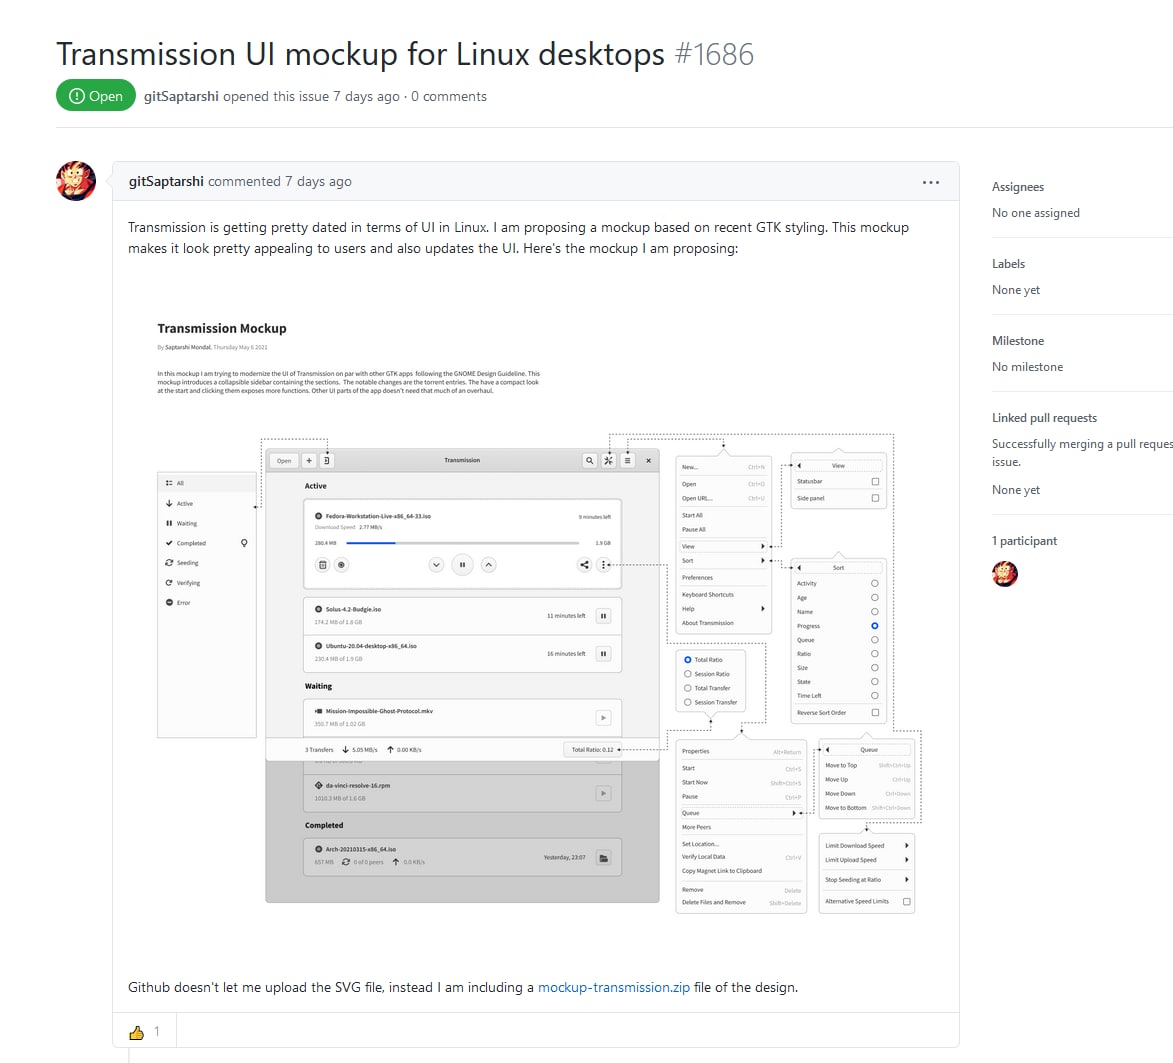This screenshot has width=1173, height=1063.
Task: Click the down-chevron circle on the Fedora card
Action: pyautogui.click(x=436, y=565)
